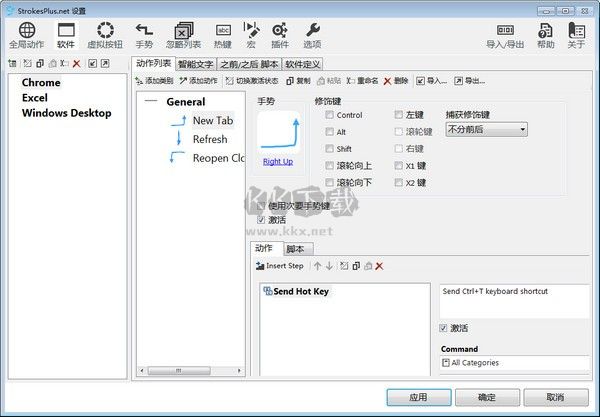Open the 忽略列表 ignore list section
This screenshot has width=600, height=417.
point(183,35)
